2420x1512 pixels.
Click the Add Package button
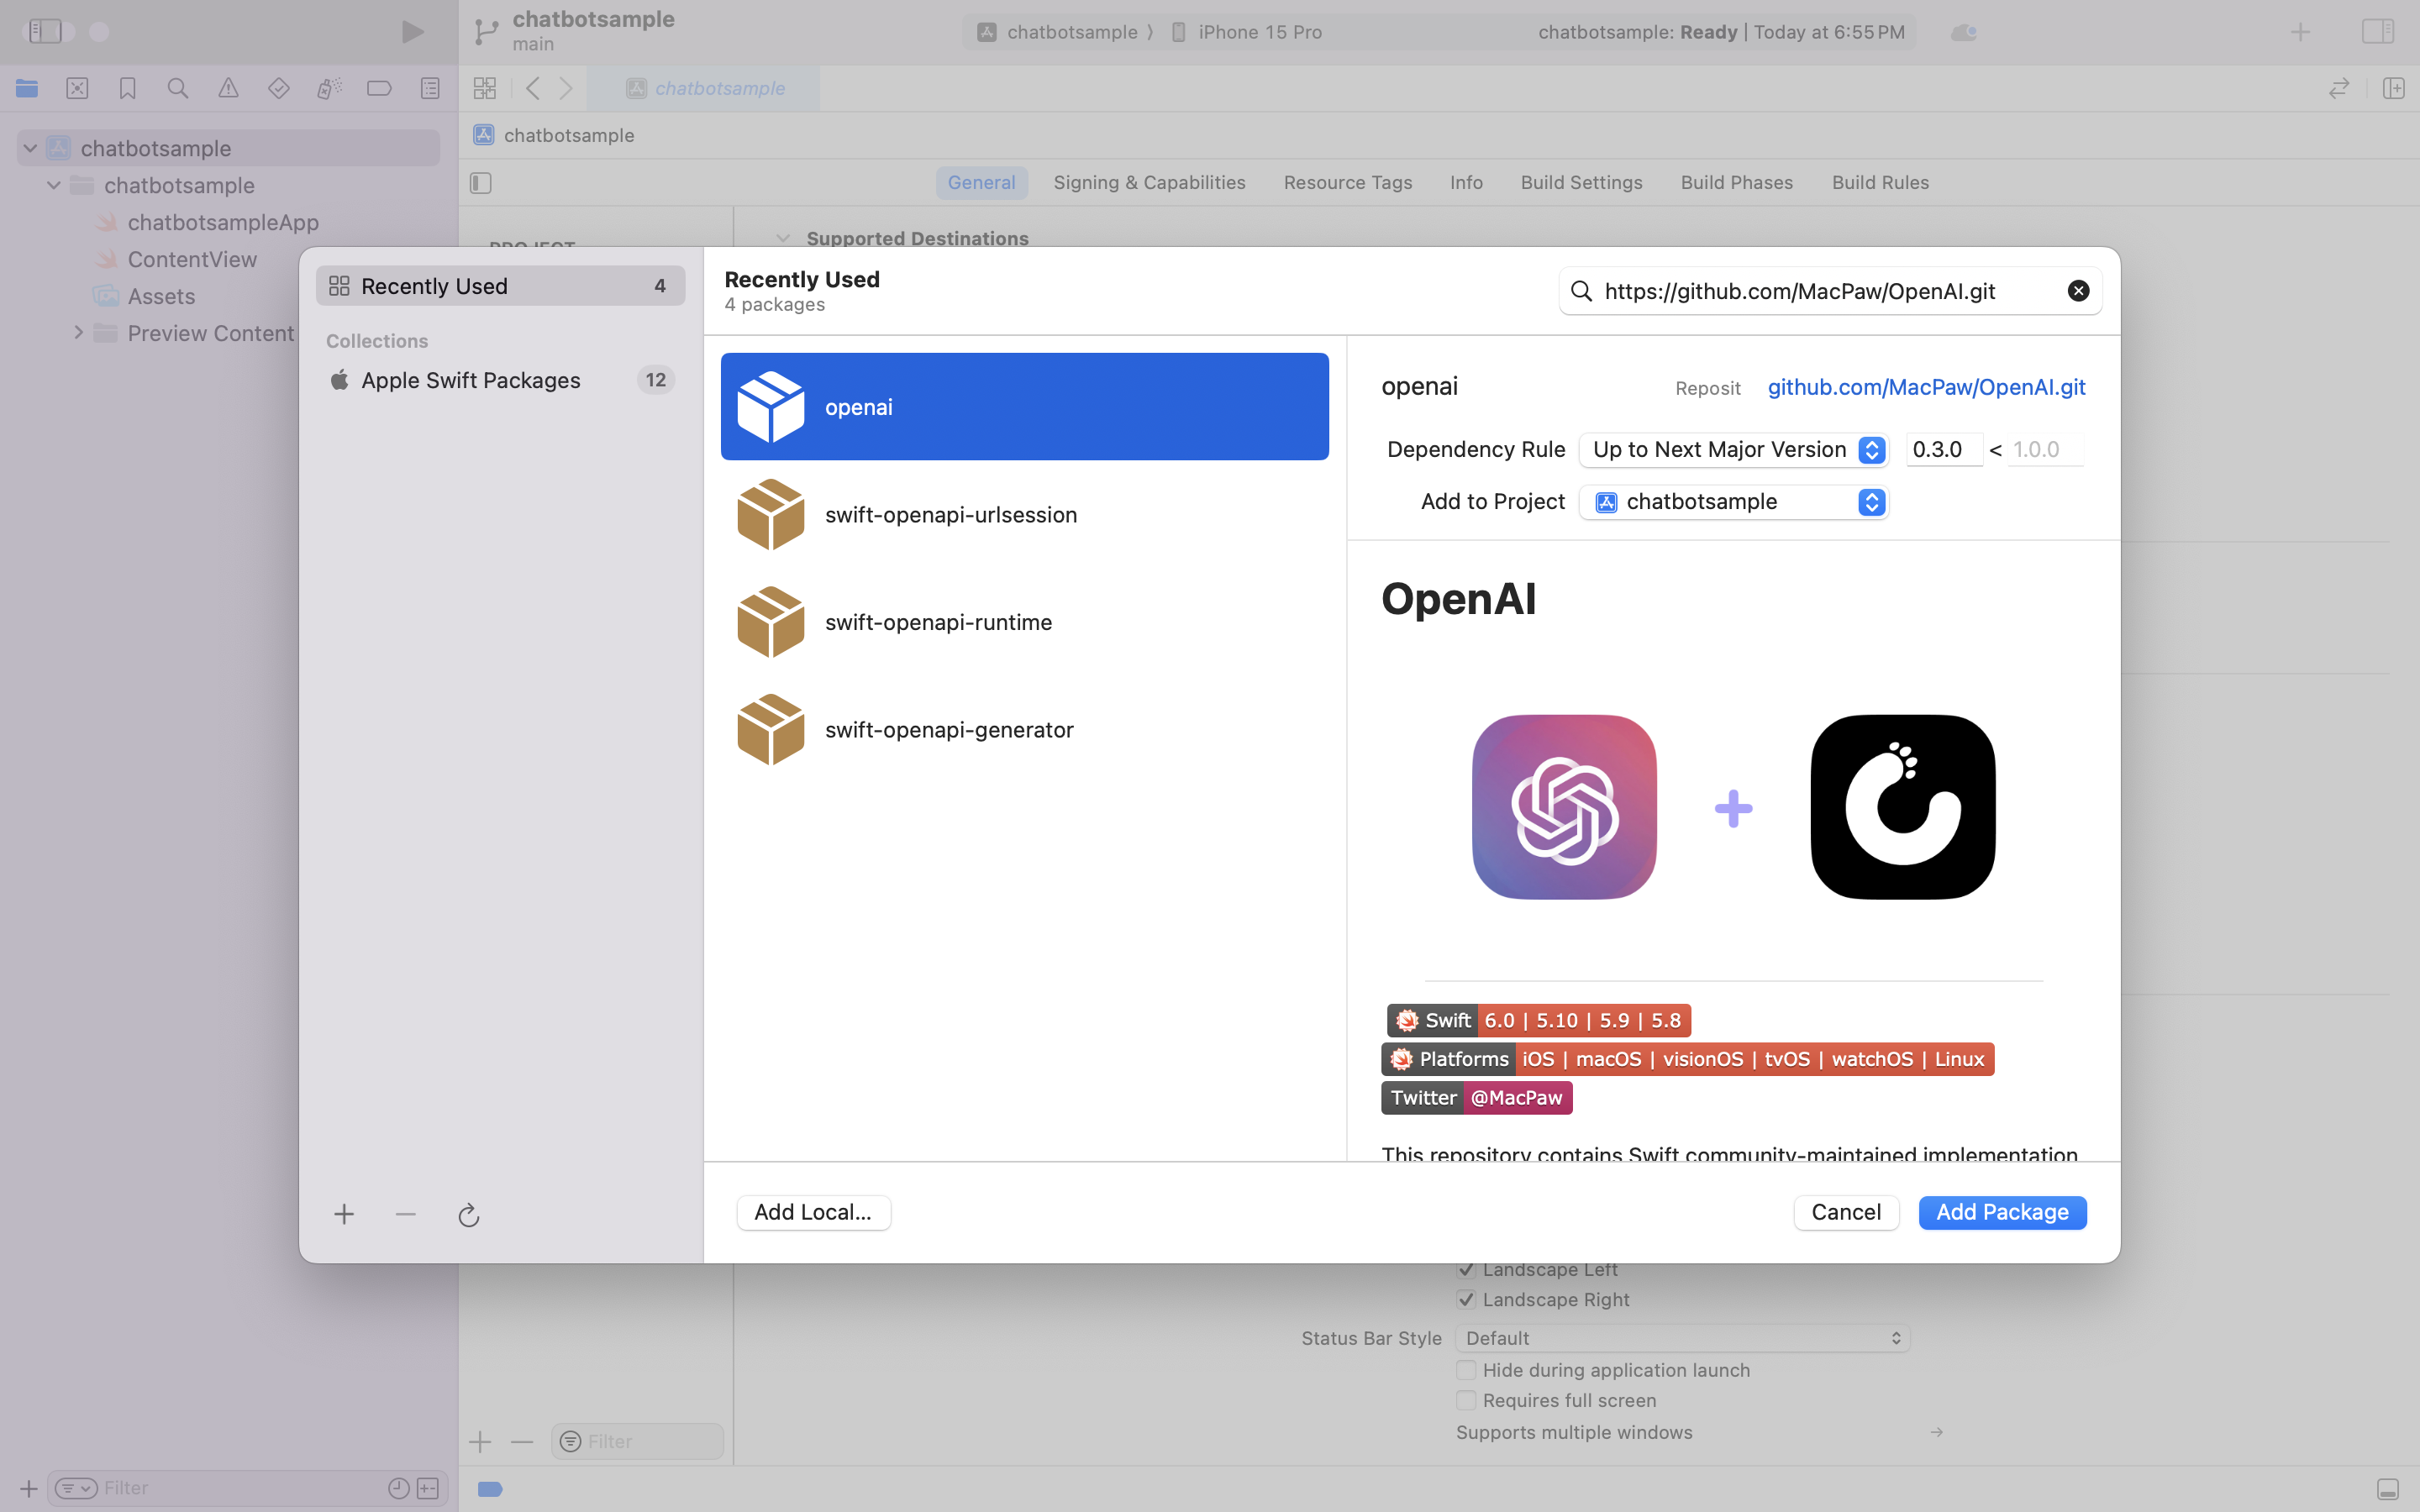click(x=2002, y=1210)
